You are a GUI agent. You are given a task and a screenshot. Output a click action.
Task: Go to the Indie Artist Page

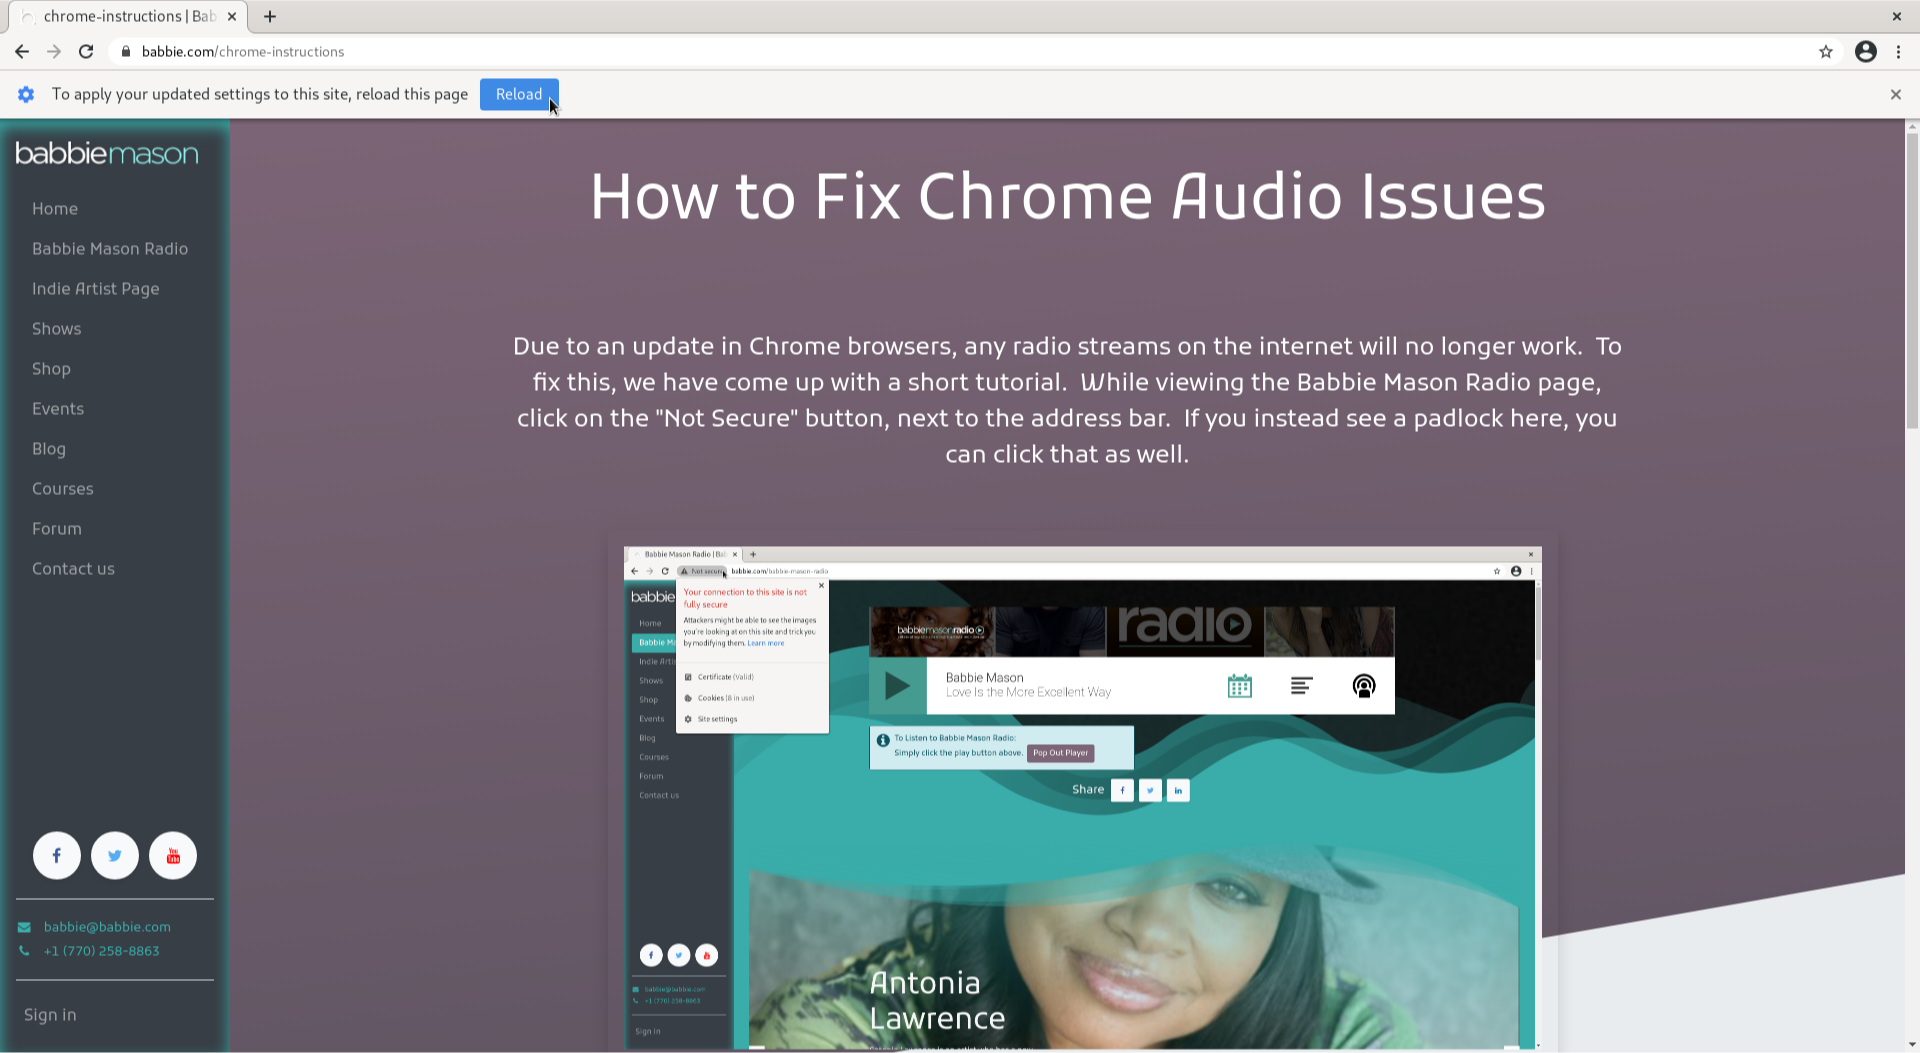tap(96, 289)
